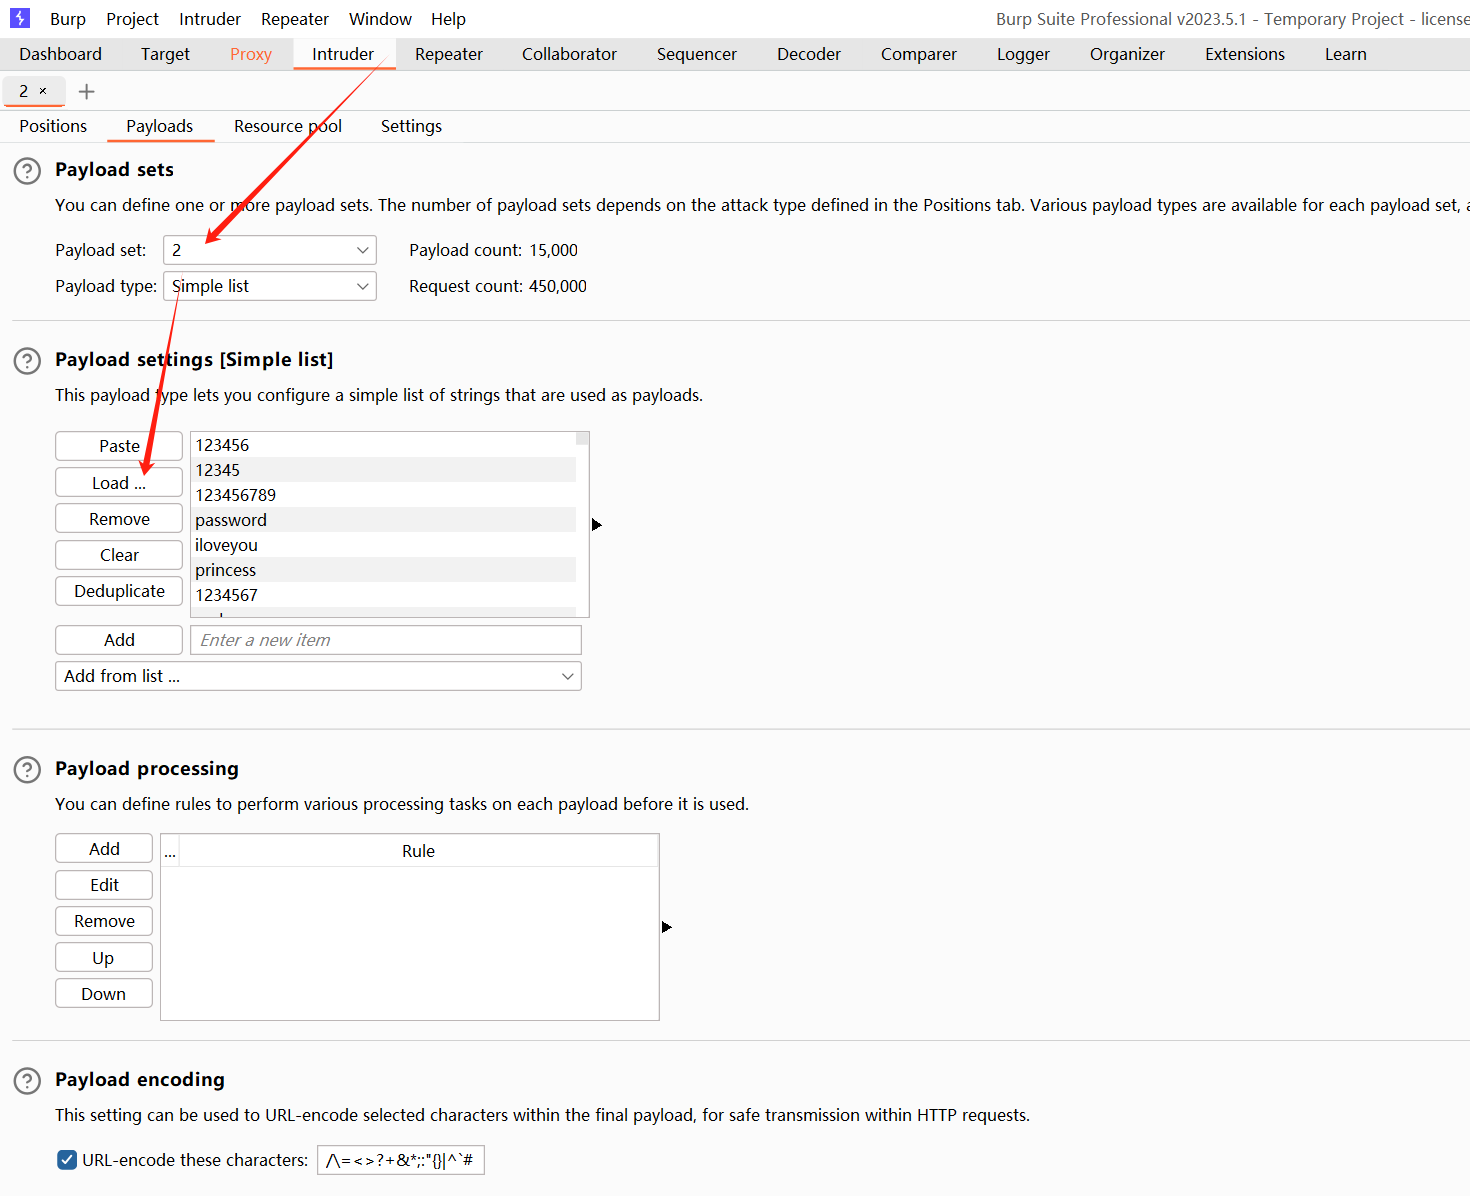Click Remove in payload processing
Screen dimensions: 1470x1196
(104, 921)
